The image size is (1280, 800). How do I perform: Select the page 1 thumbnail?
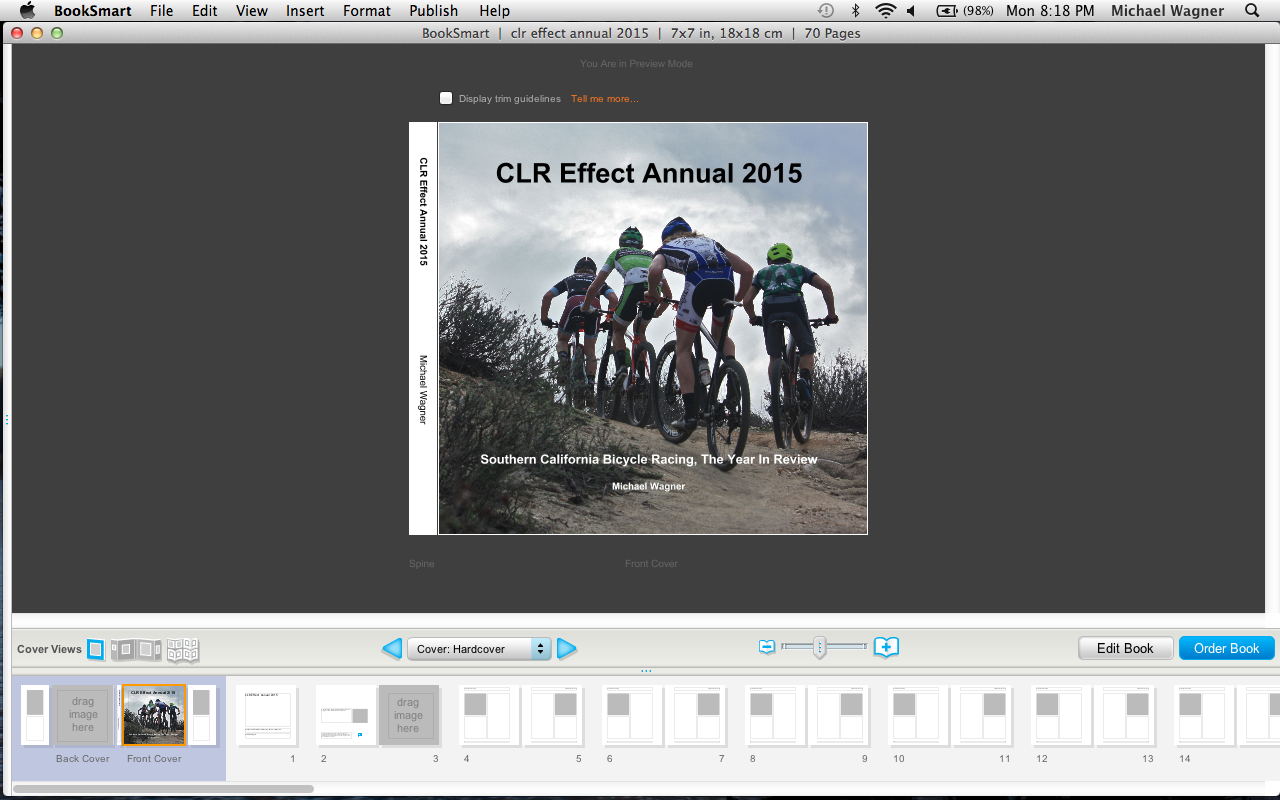(x=267, y=715)
